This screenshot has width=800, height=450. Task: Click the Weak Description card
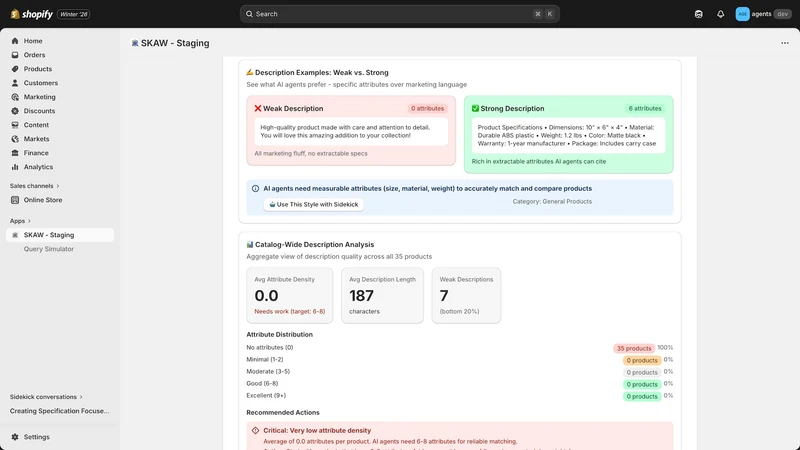click(351, 131)
